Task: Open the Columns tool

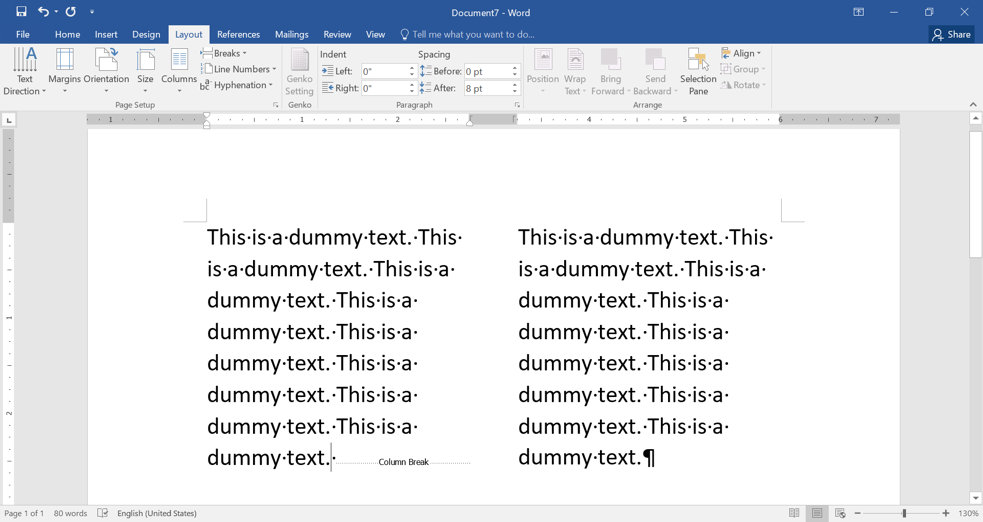Action: tap(179, 70)
